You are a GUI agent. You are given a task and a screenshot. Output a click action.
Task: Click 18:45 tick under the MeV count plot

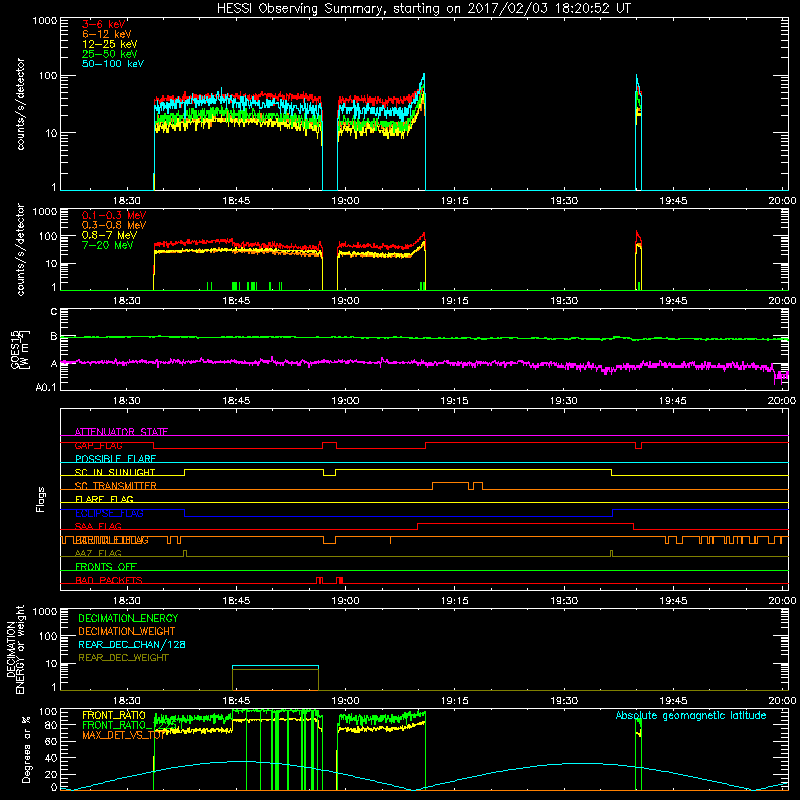[x=236, y=301]
